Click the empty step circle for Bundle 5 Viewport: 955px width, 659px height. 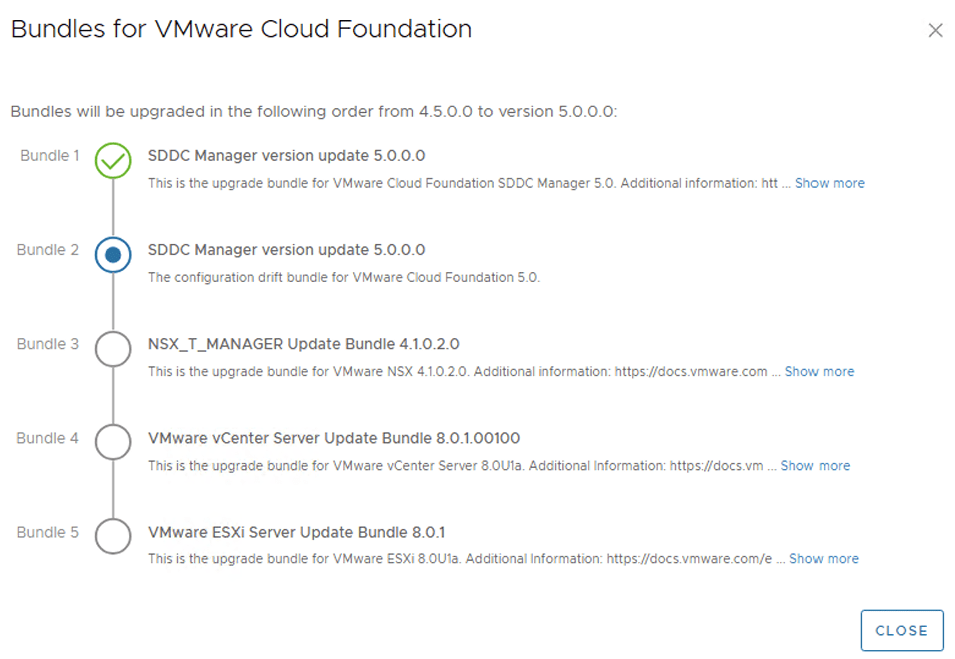pos(113,536)
